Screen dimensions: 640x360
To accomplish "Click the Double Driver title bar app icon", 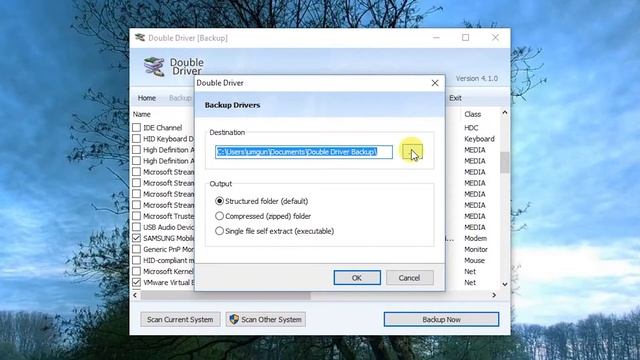I will [x=140, y=38].
